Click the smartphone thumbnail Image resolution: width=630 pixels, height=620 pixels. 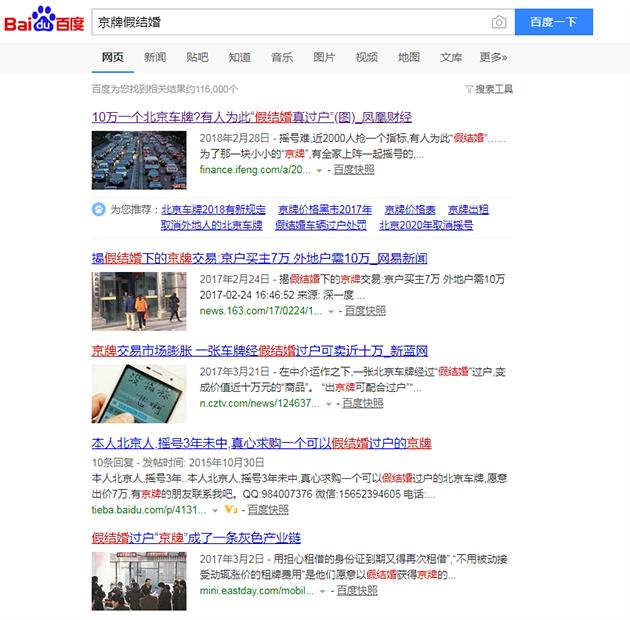[139, 394]
